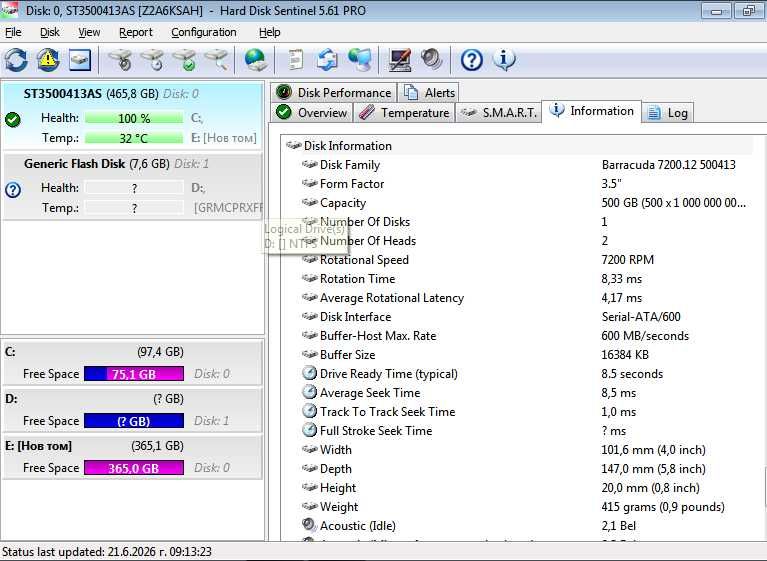Click the status last updated text
767x561 pixels.
[x=107, y=552]
